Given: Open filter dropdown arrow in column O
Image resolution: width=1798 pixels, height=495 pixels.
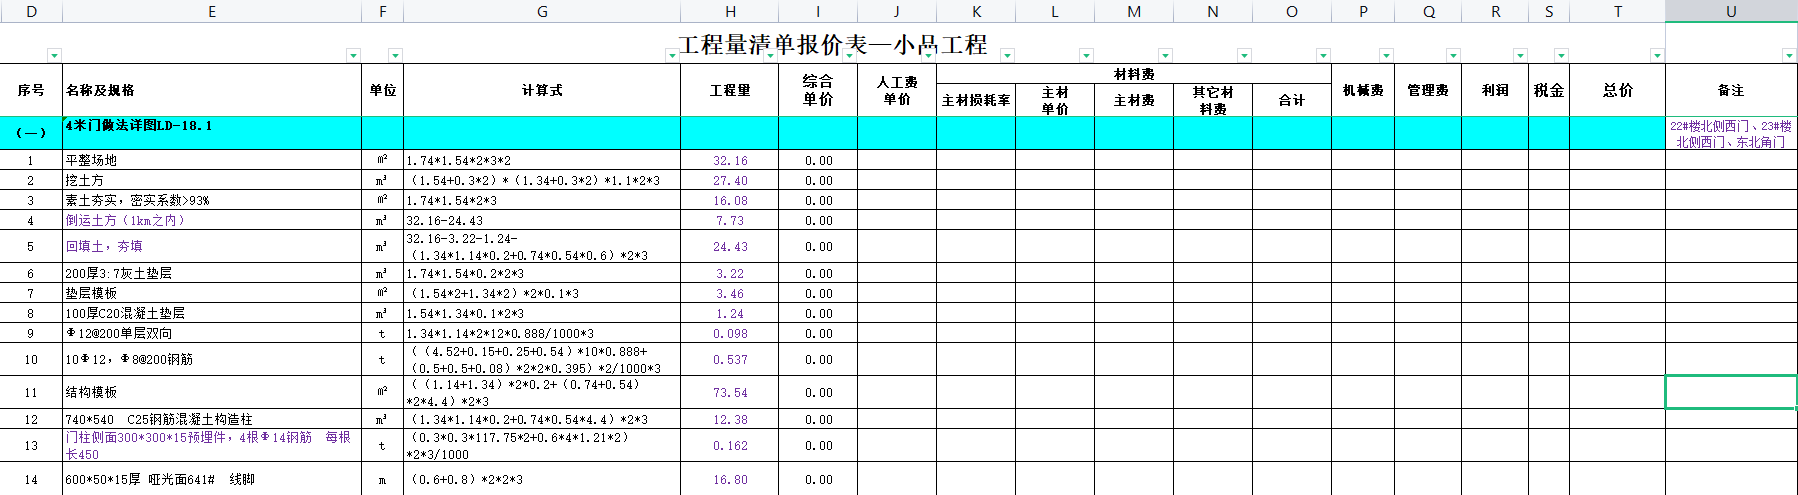Looking at the screenshot, I should point(1323,56).
